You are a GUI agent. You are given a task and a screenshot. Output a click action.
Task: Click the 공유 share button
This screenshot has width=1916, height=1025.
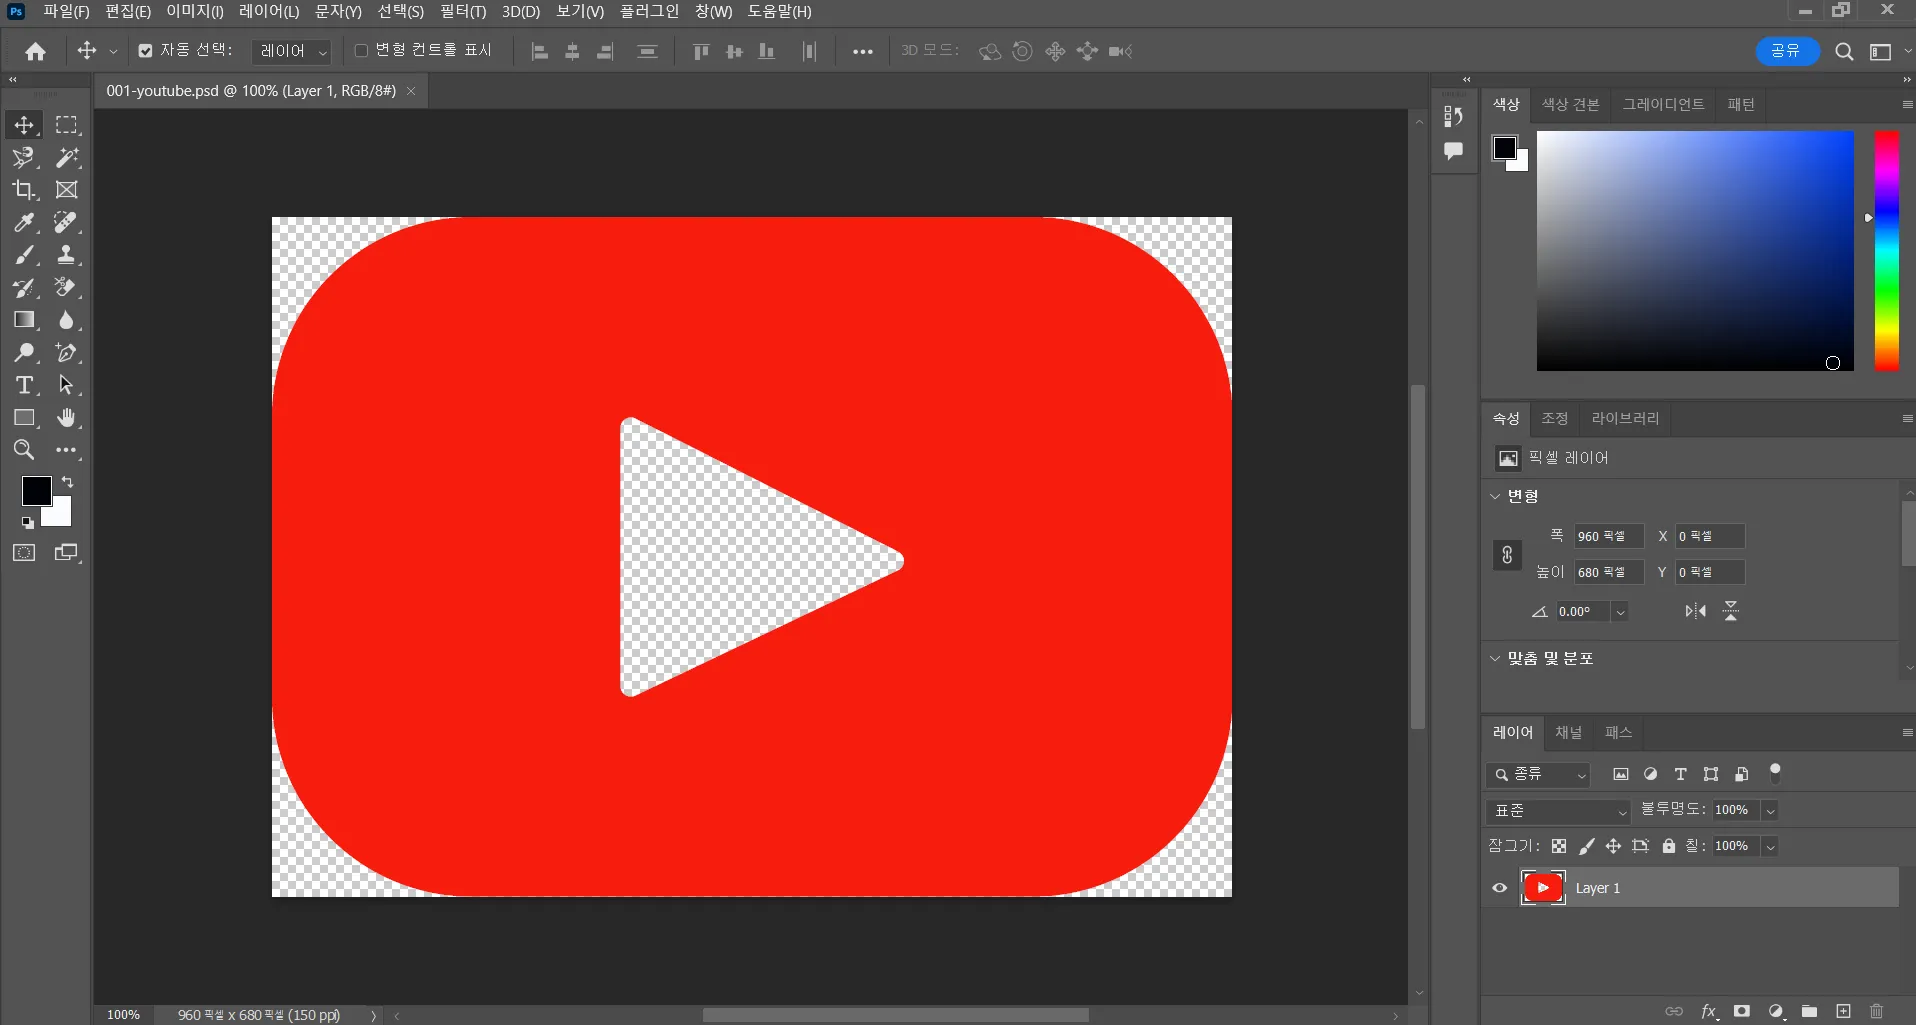pos(1786,51)
